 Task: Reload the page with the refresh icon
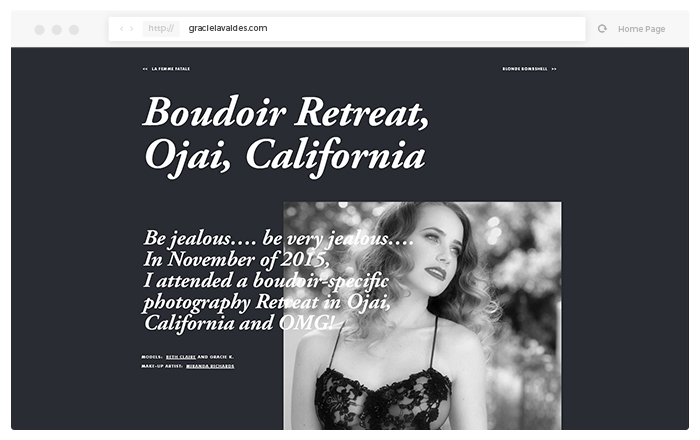602,29
